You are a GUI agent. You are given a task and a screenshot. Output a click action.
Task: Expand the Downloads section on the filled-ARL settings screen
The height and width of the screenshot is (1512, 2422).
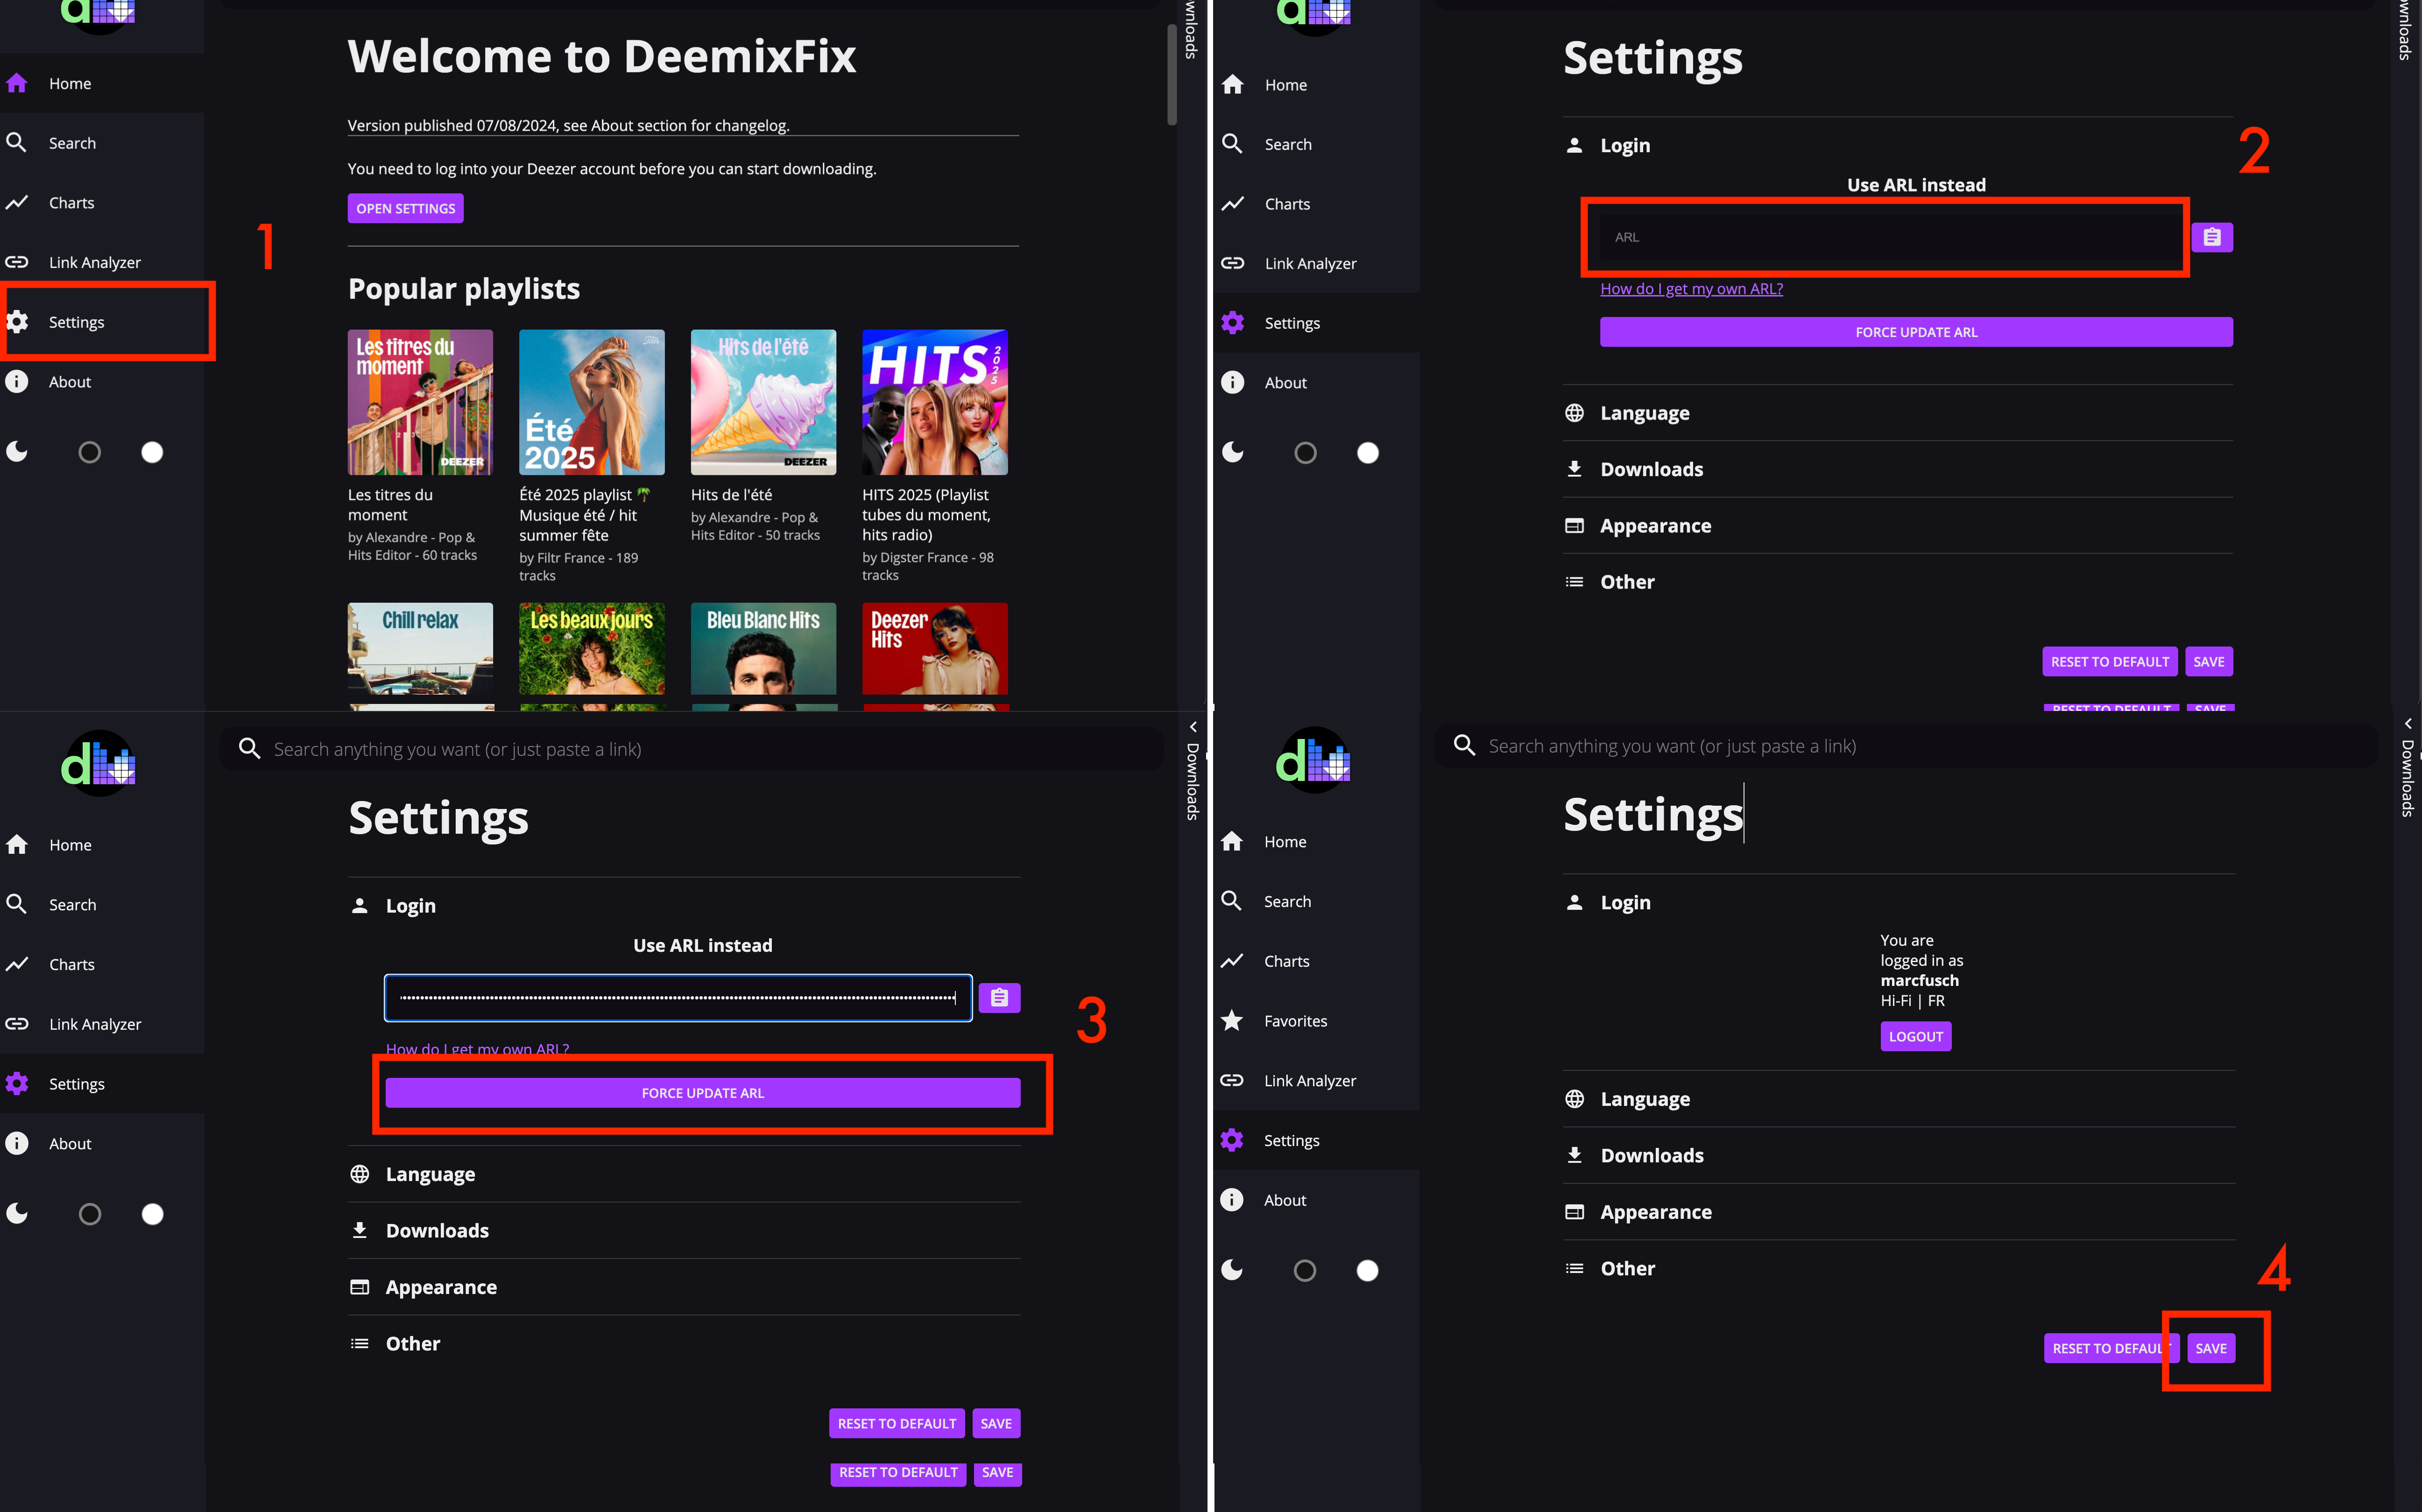click(685, 1231)
